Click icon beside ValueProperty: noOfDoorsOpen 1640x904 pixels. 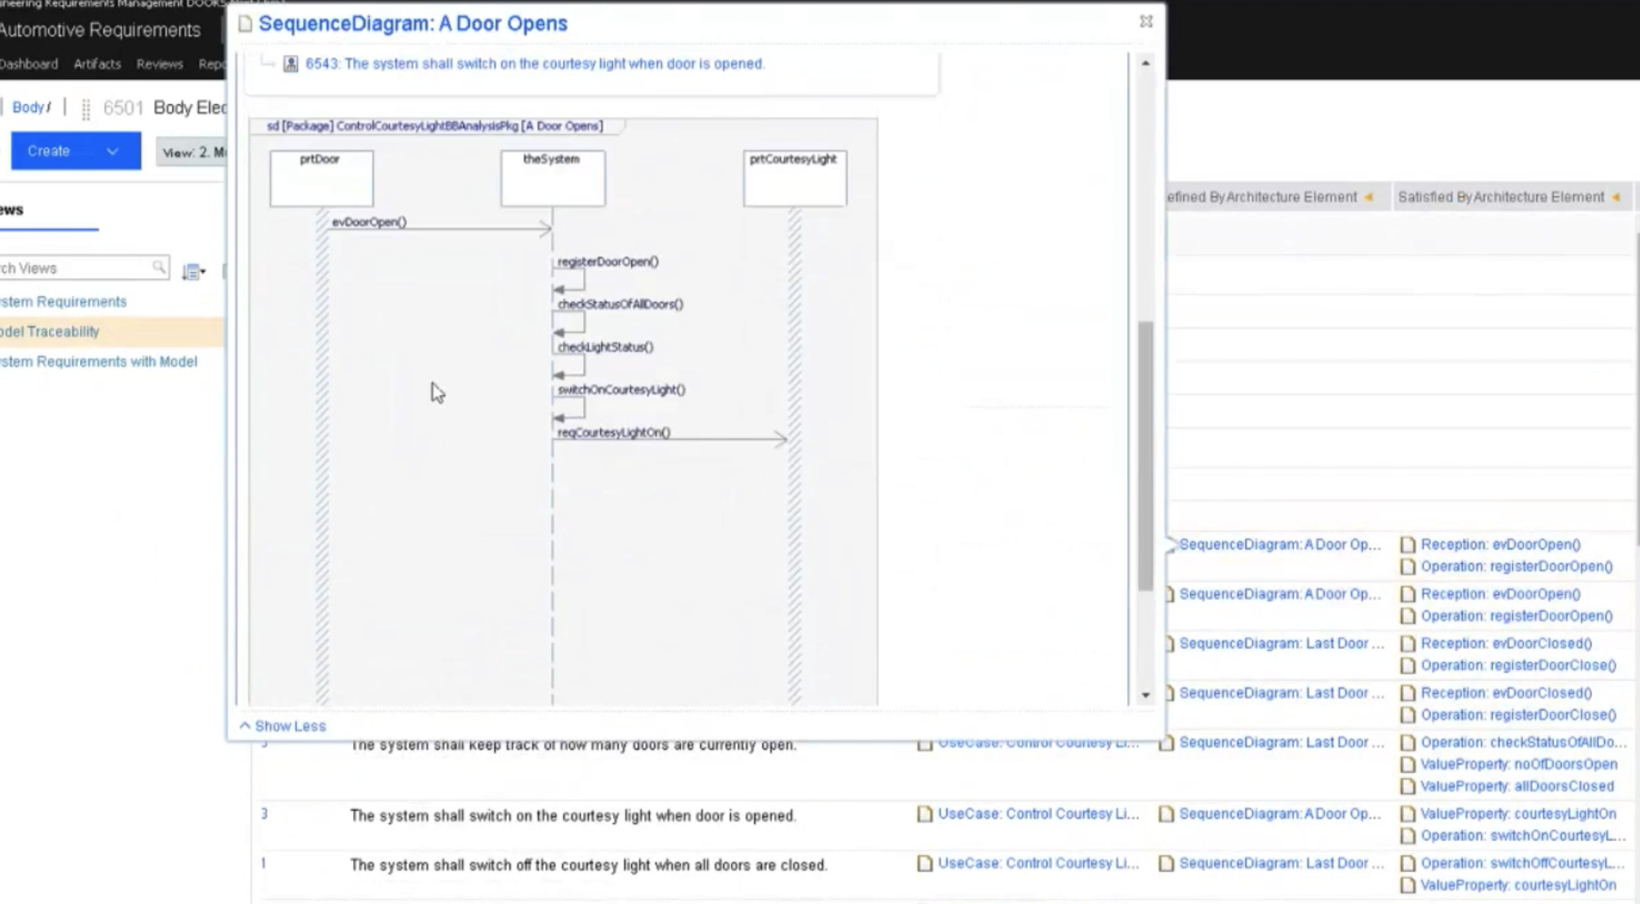pos(1408,765)
